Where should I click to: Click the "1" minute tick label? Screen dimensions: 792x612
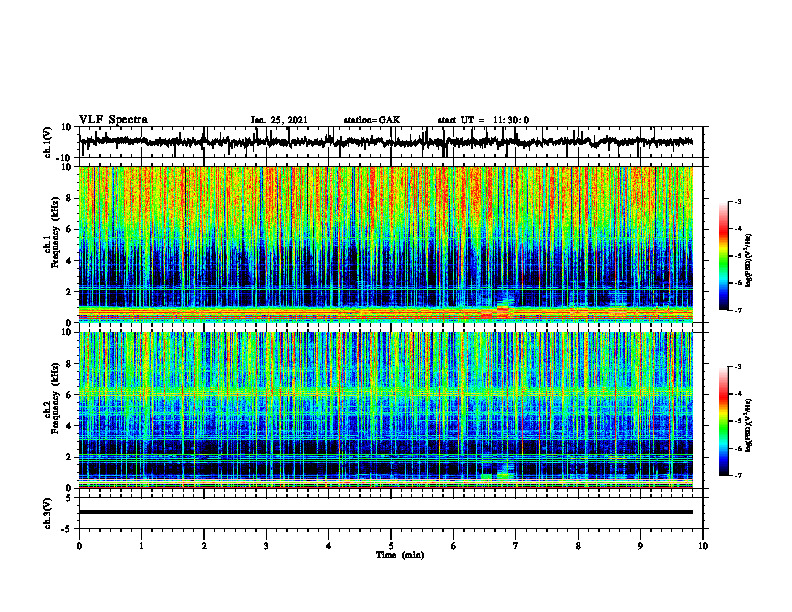click(x=141, y=546)
